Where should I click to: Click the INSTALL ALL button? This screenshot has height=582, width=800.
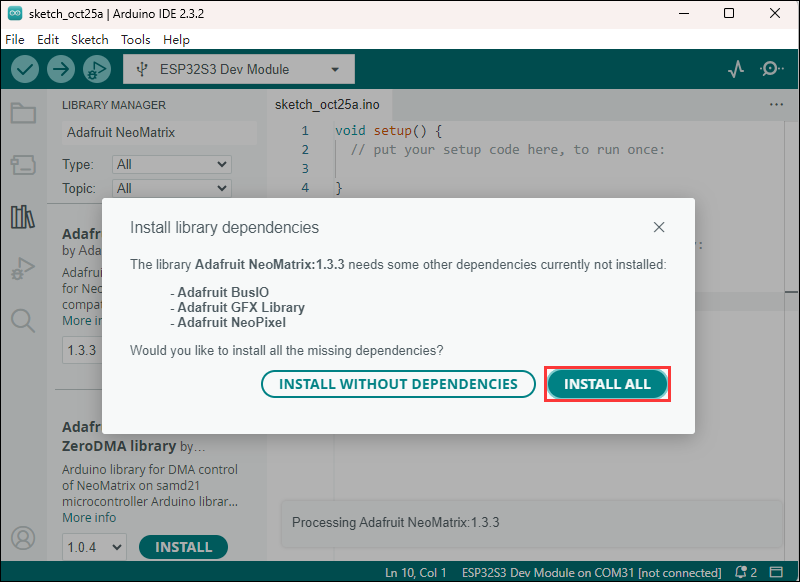tap(607, 384)
